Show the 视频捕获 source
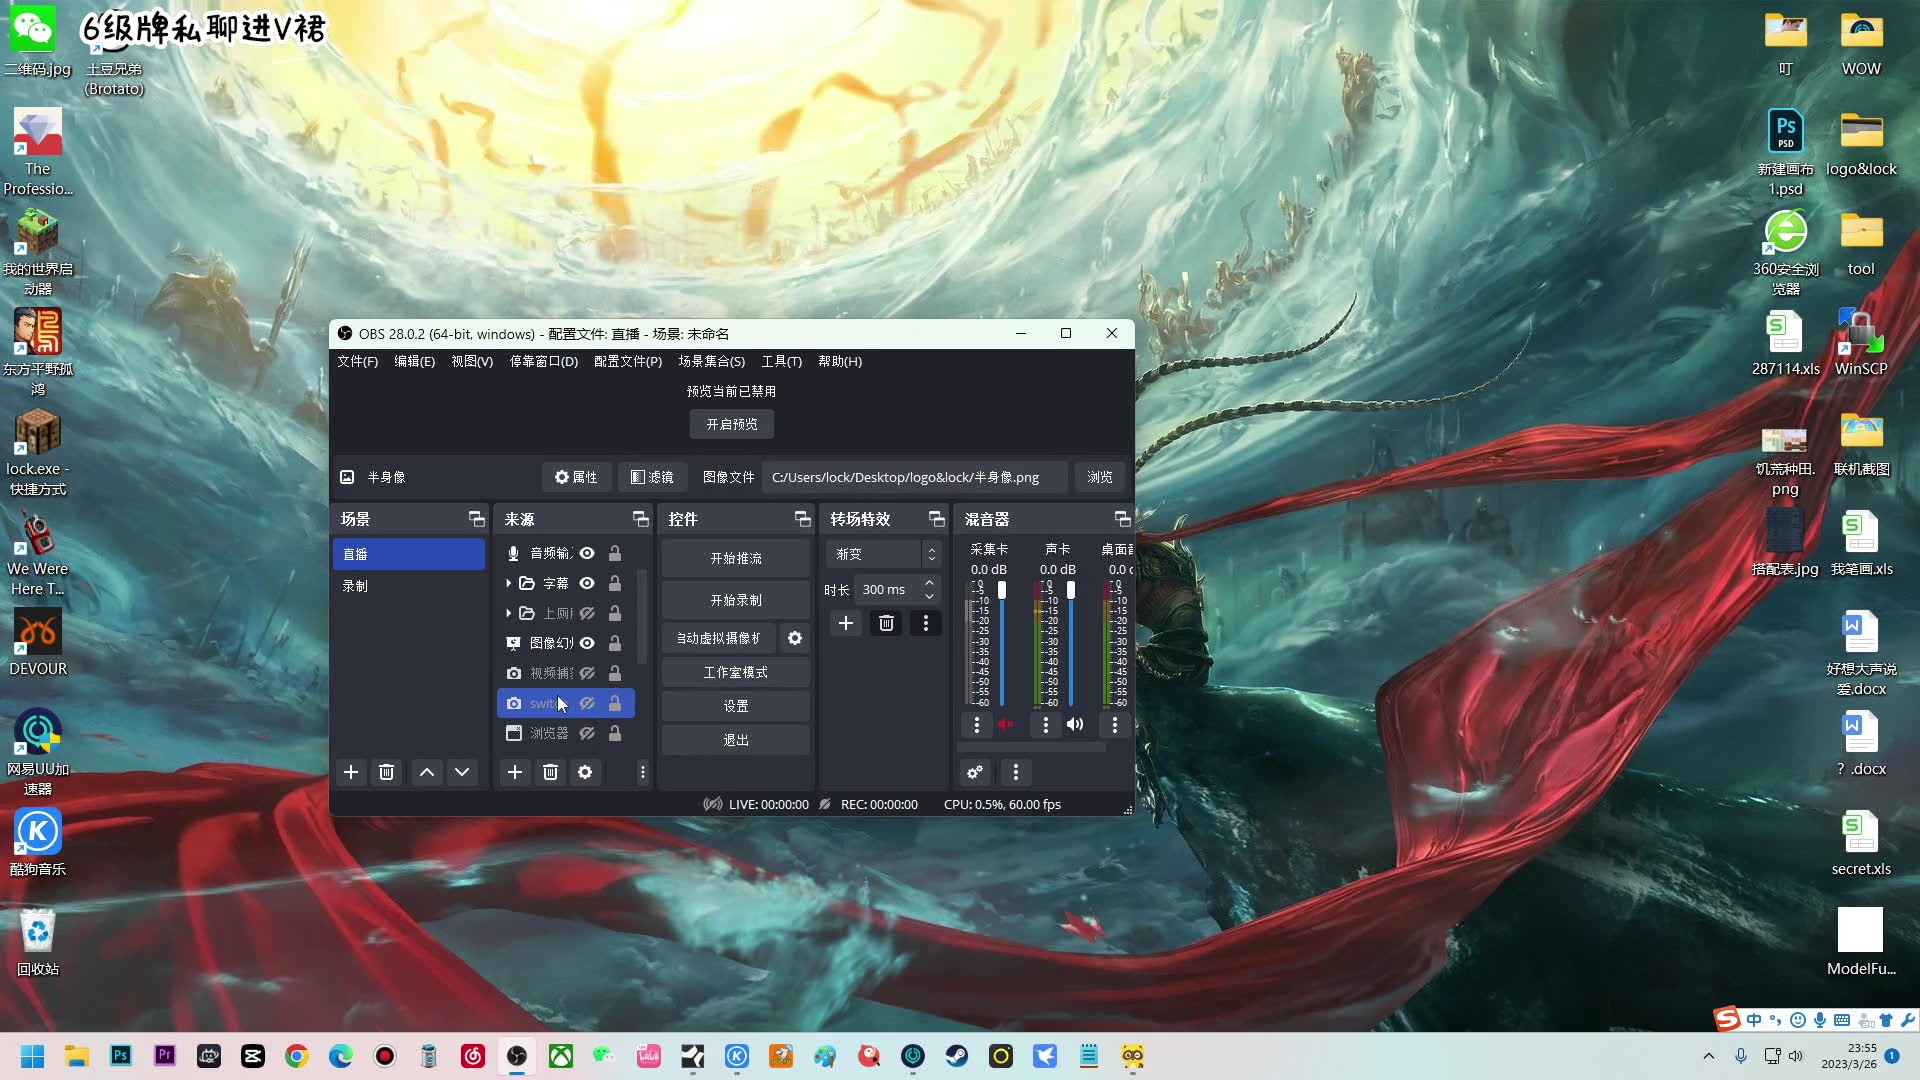The width and height of the screenshot is (1920, 1080). (587, 673)
